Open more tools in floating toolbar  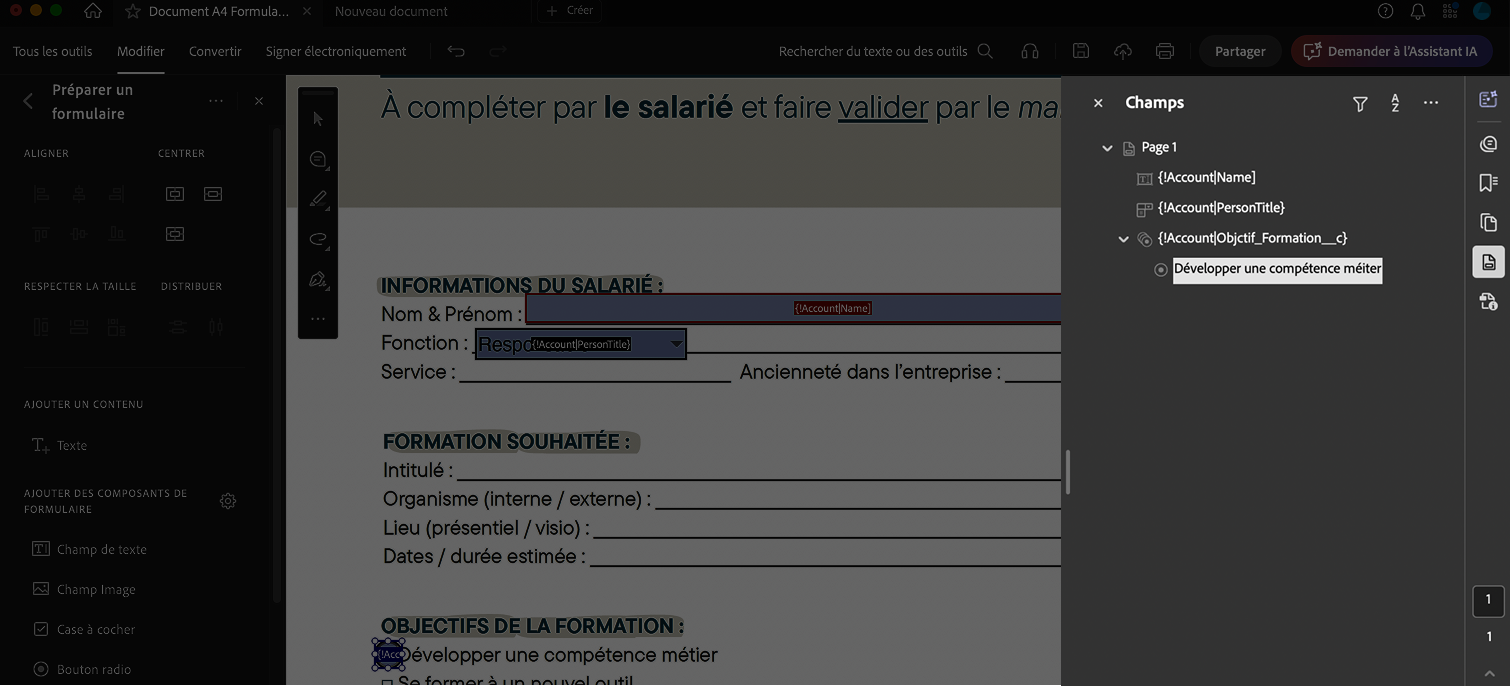click(318, 319)
